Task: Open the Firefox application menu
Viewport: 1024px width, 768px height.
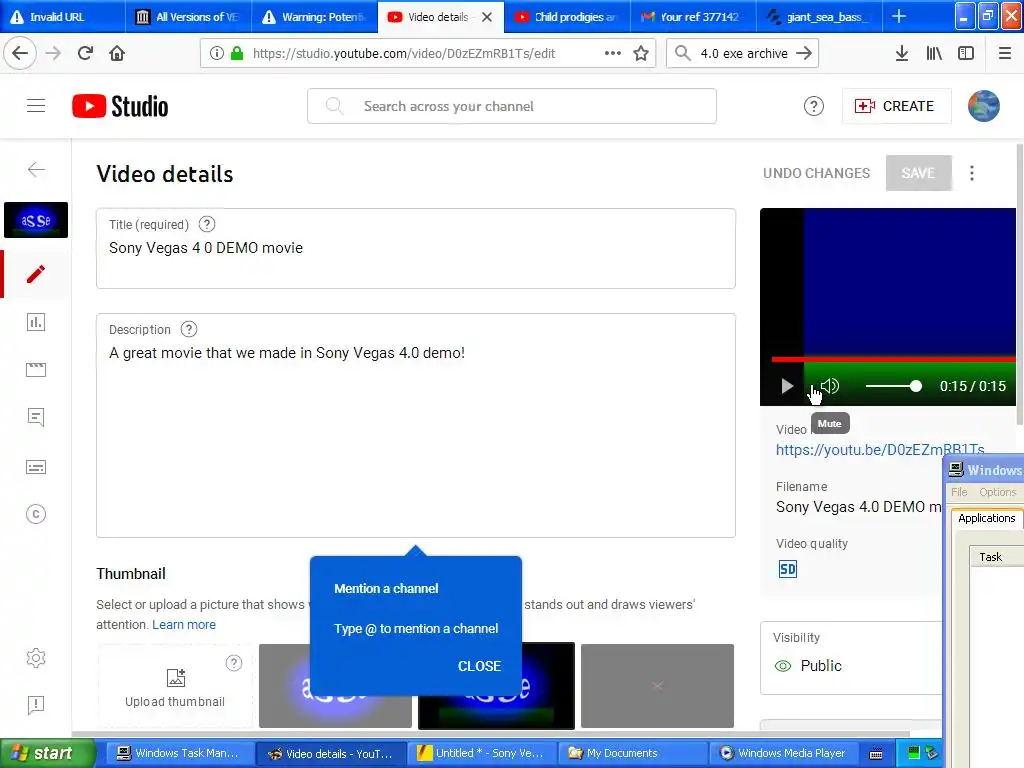Action: coord(1005,53)
